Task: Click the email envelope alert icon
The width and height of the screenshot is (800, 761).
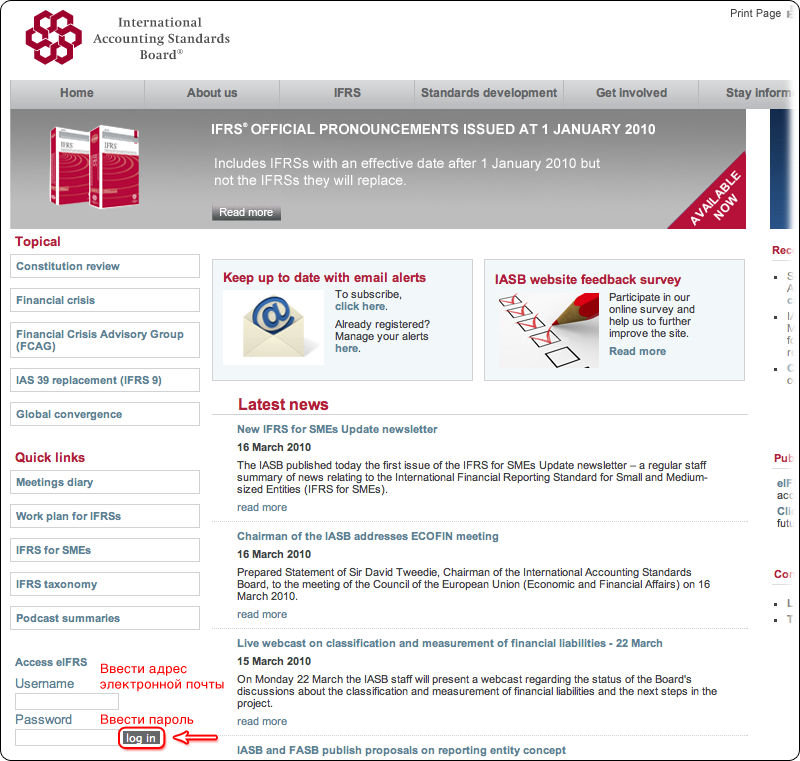Action: point(273,327)
